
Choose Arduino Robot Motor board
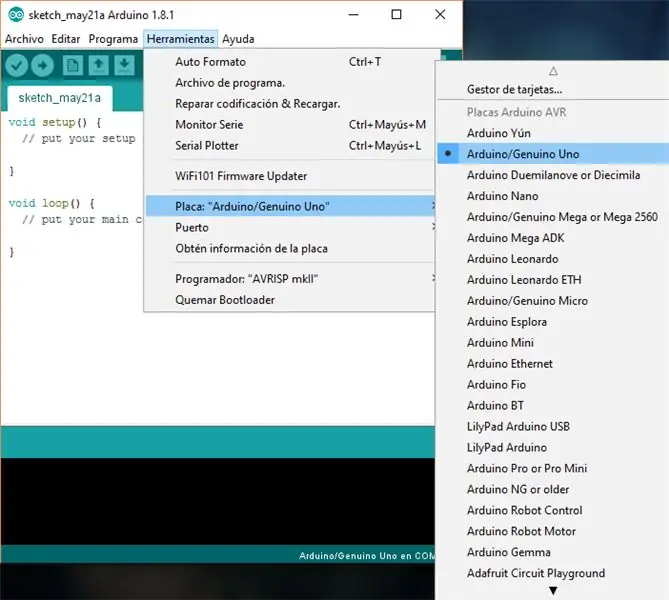tap(553, 531)
